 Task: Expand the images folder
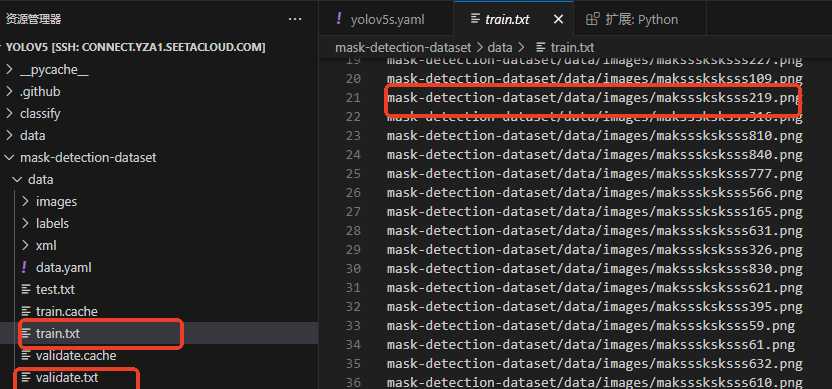pos(25,202)
